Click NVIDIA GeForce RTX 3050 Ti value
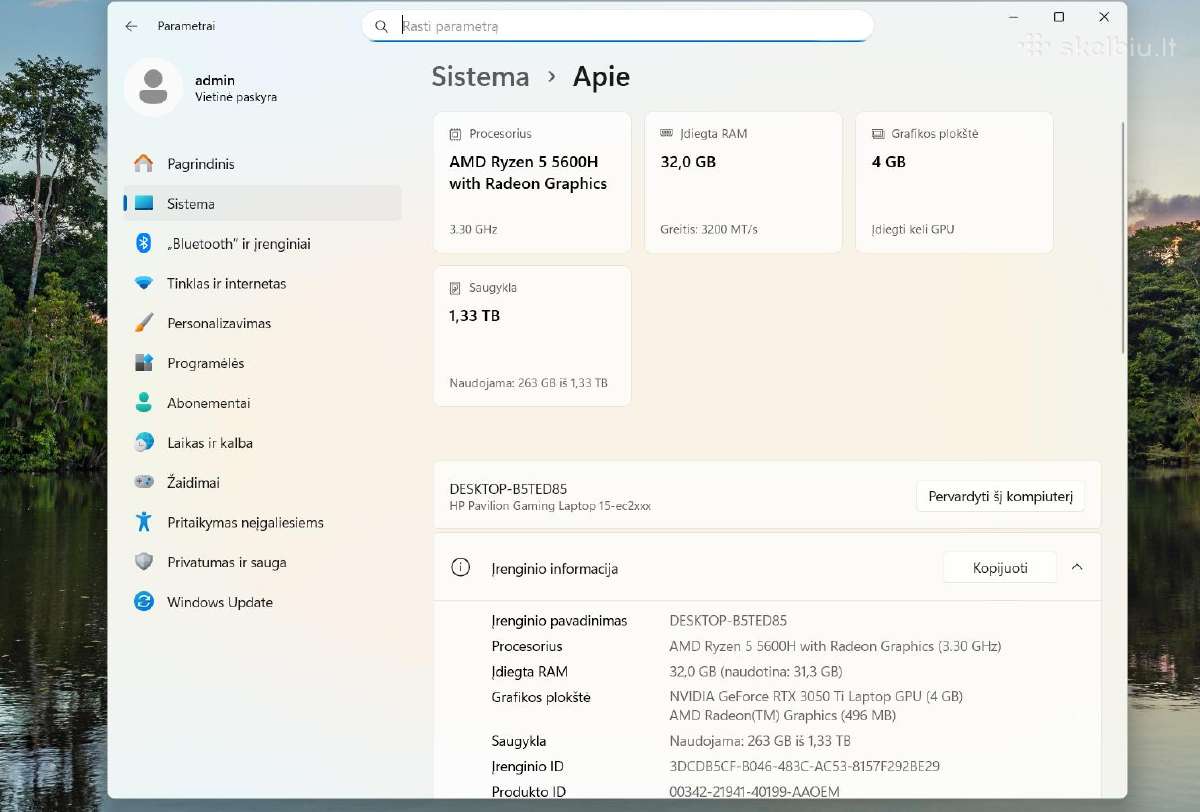This screenshot has height=812, width=1200. click(x=816, y=696)
